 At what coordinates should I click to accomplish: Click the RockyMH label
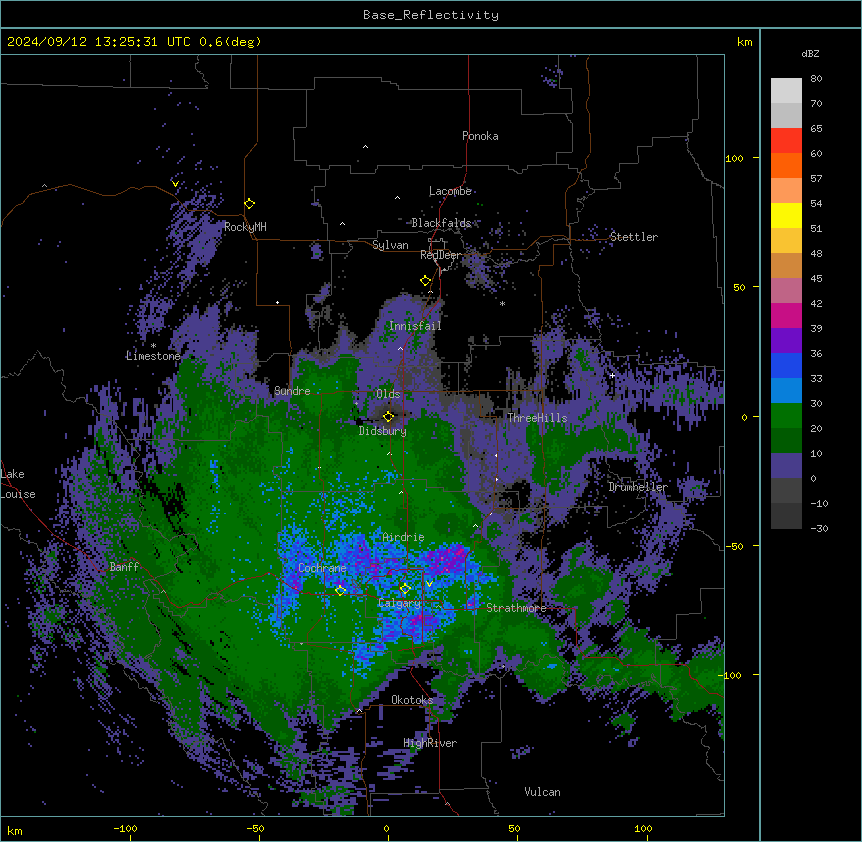[245, 227]
